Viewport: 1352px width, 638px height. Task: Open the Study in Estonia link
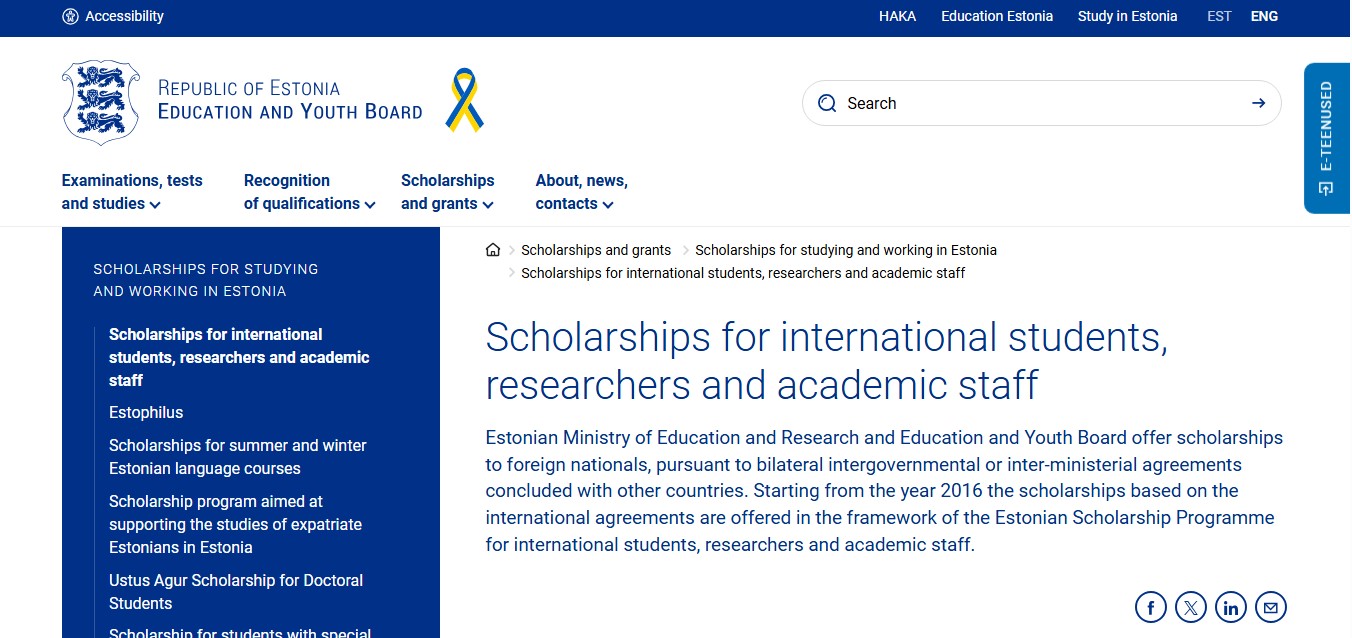coord(1127,16)
